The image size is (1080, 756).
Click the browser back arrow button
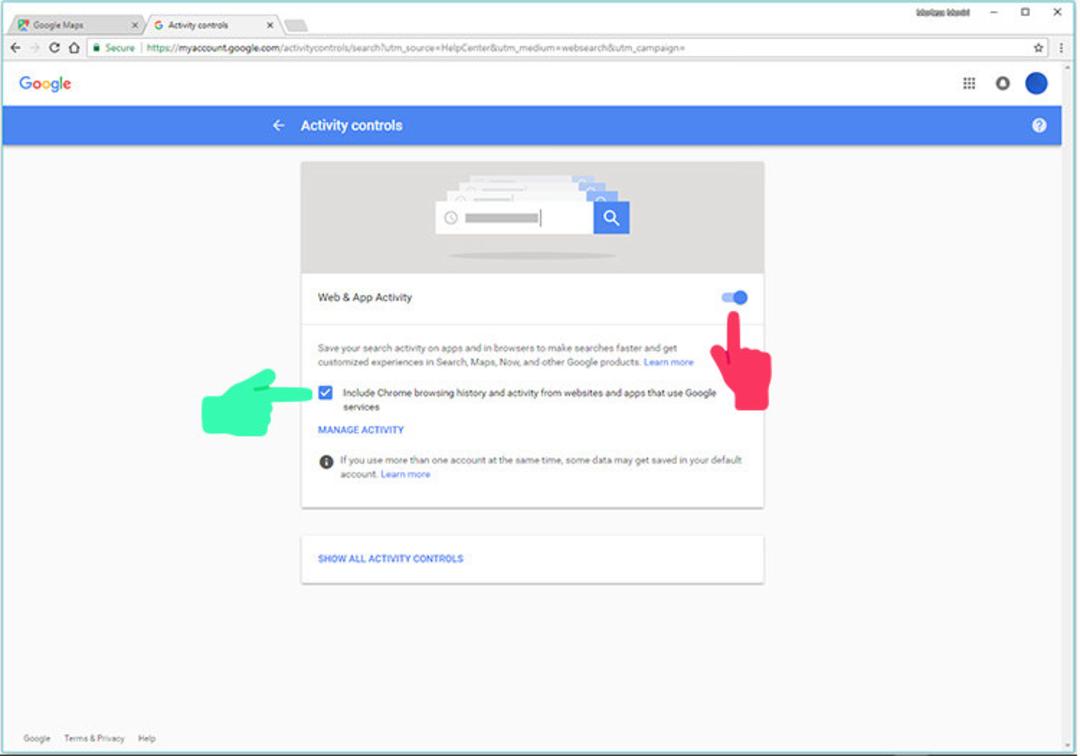click(x=16, y=48)
